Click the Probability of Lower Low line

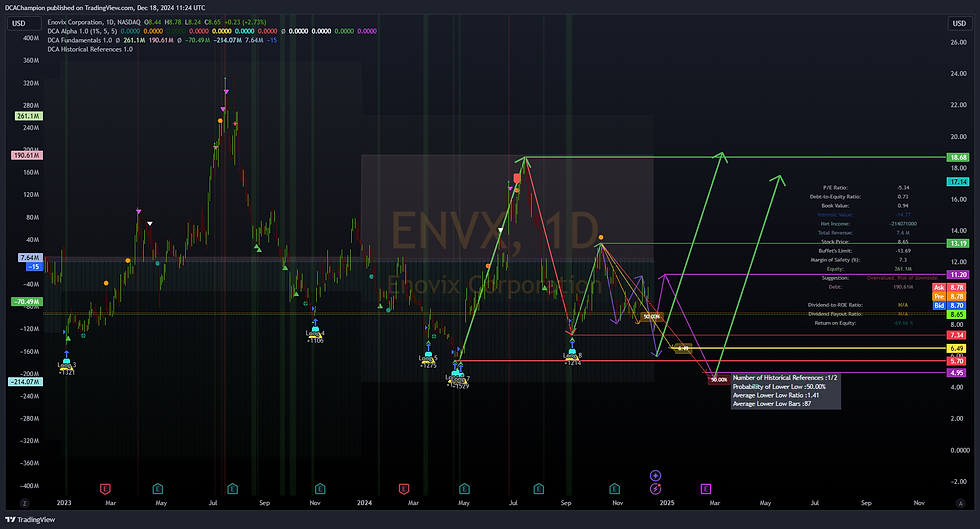tap(779, 386)
